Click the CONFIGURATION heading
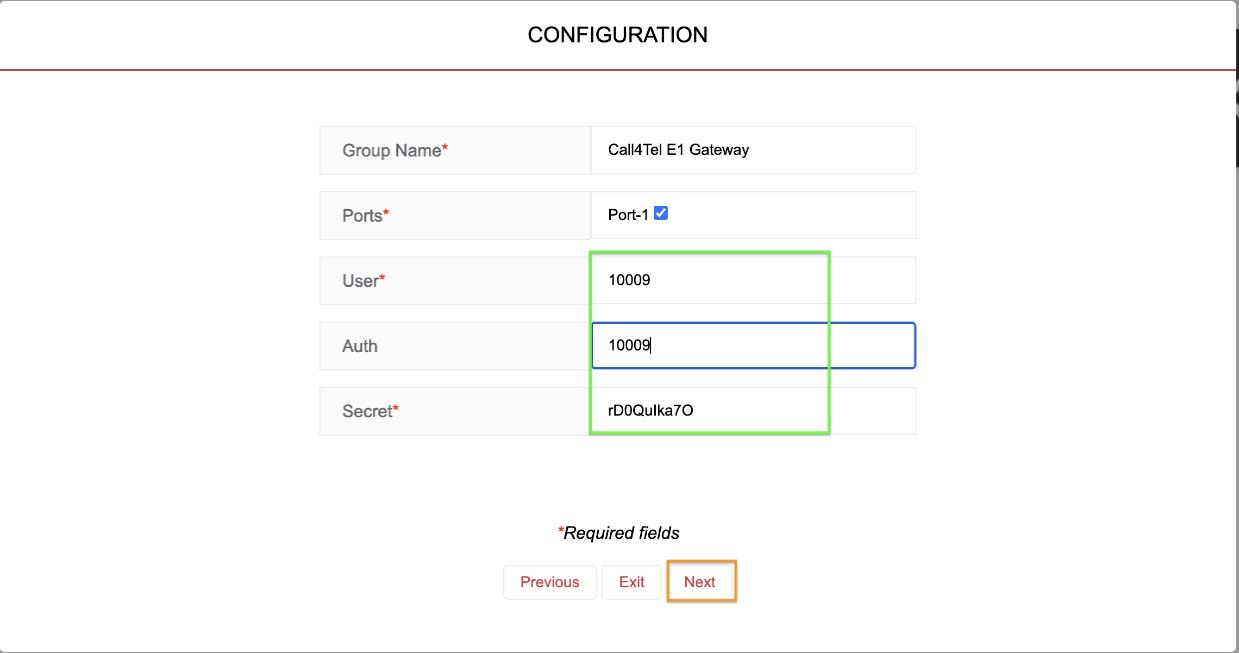 pyautogui.click(x=617, y=35)
